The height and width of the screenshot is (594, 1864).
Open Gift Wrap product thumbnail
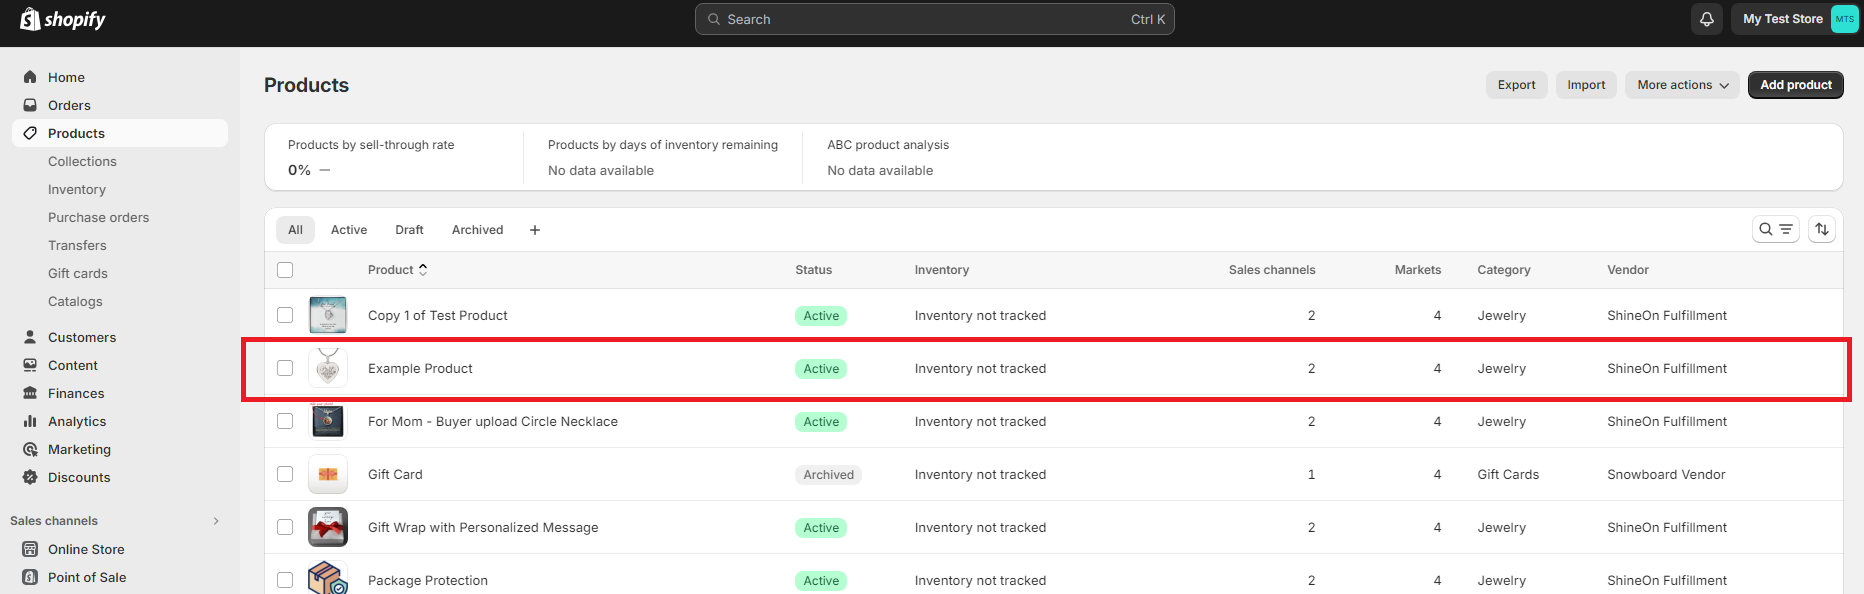click(328, 527)
